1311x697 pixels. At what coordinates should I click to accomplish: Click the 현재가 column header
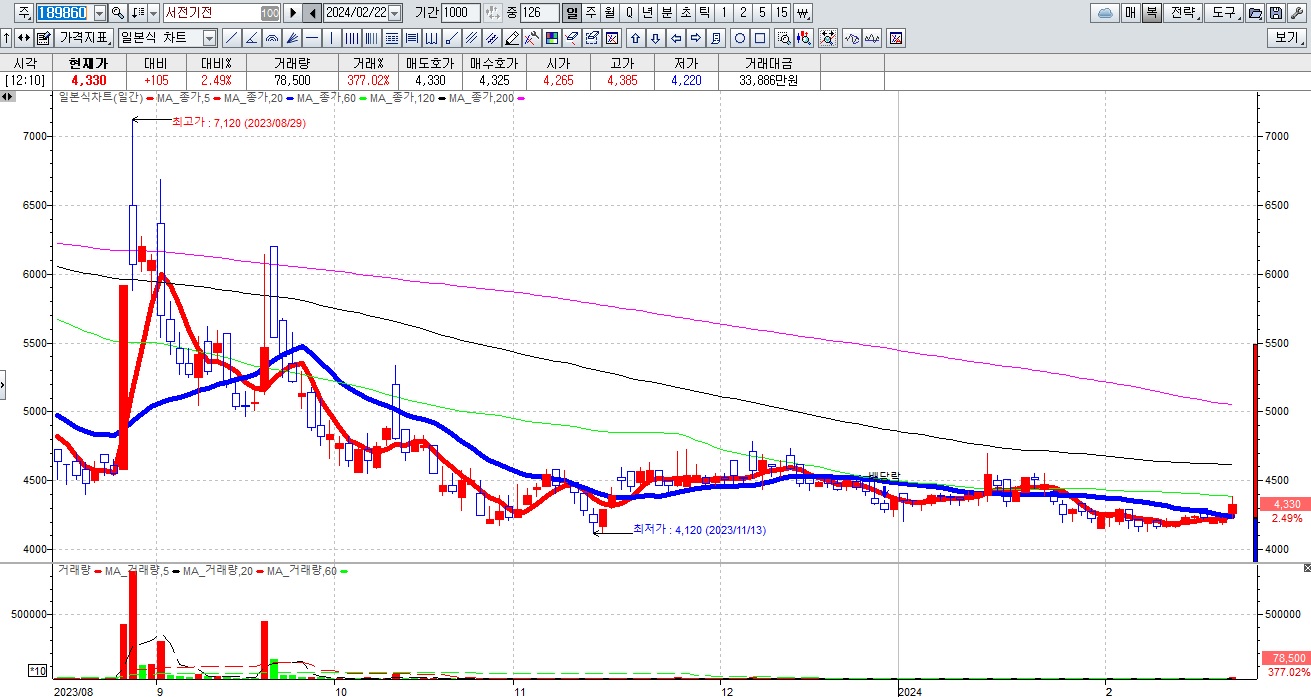(87, 62)
